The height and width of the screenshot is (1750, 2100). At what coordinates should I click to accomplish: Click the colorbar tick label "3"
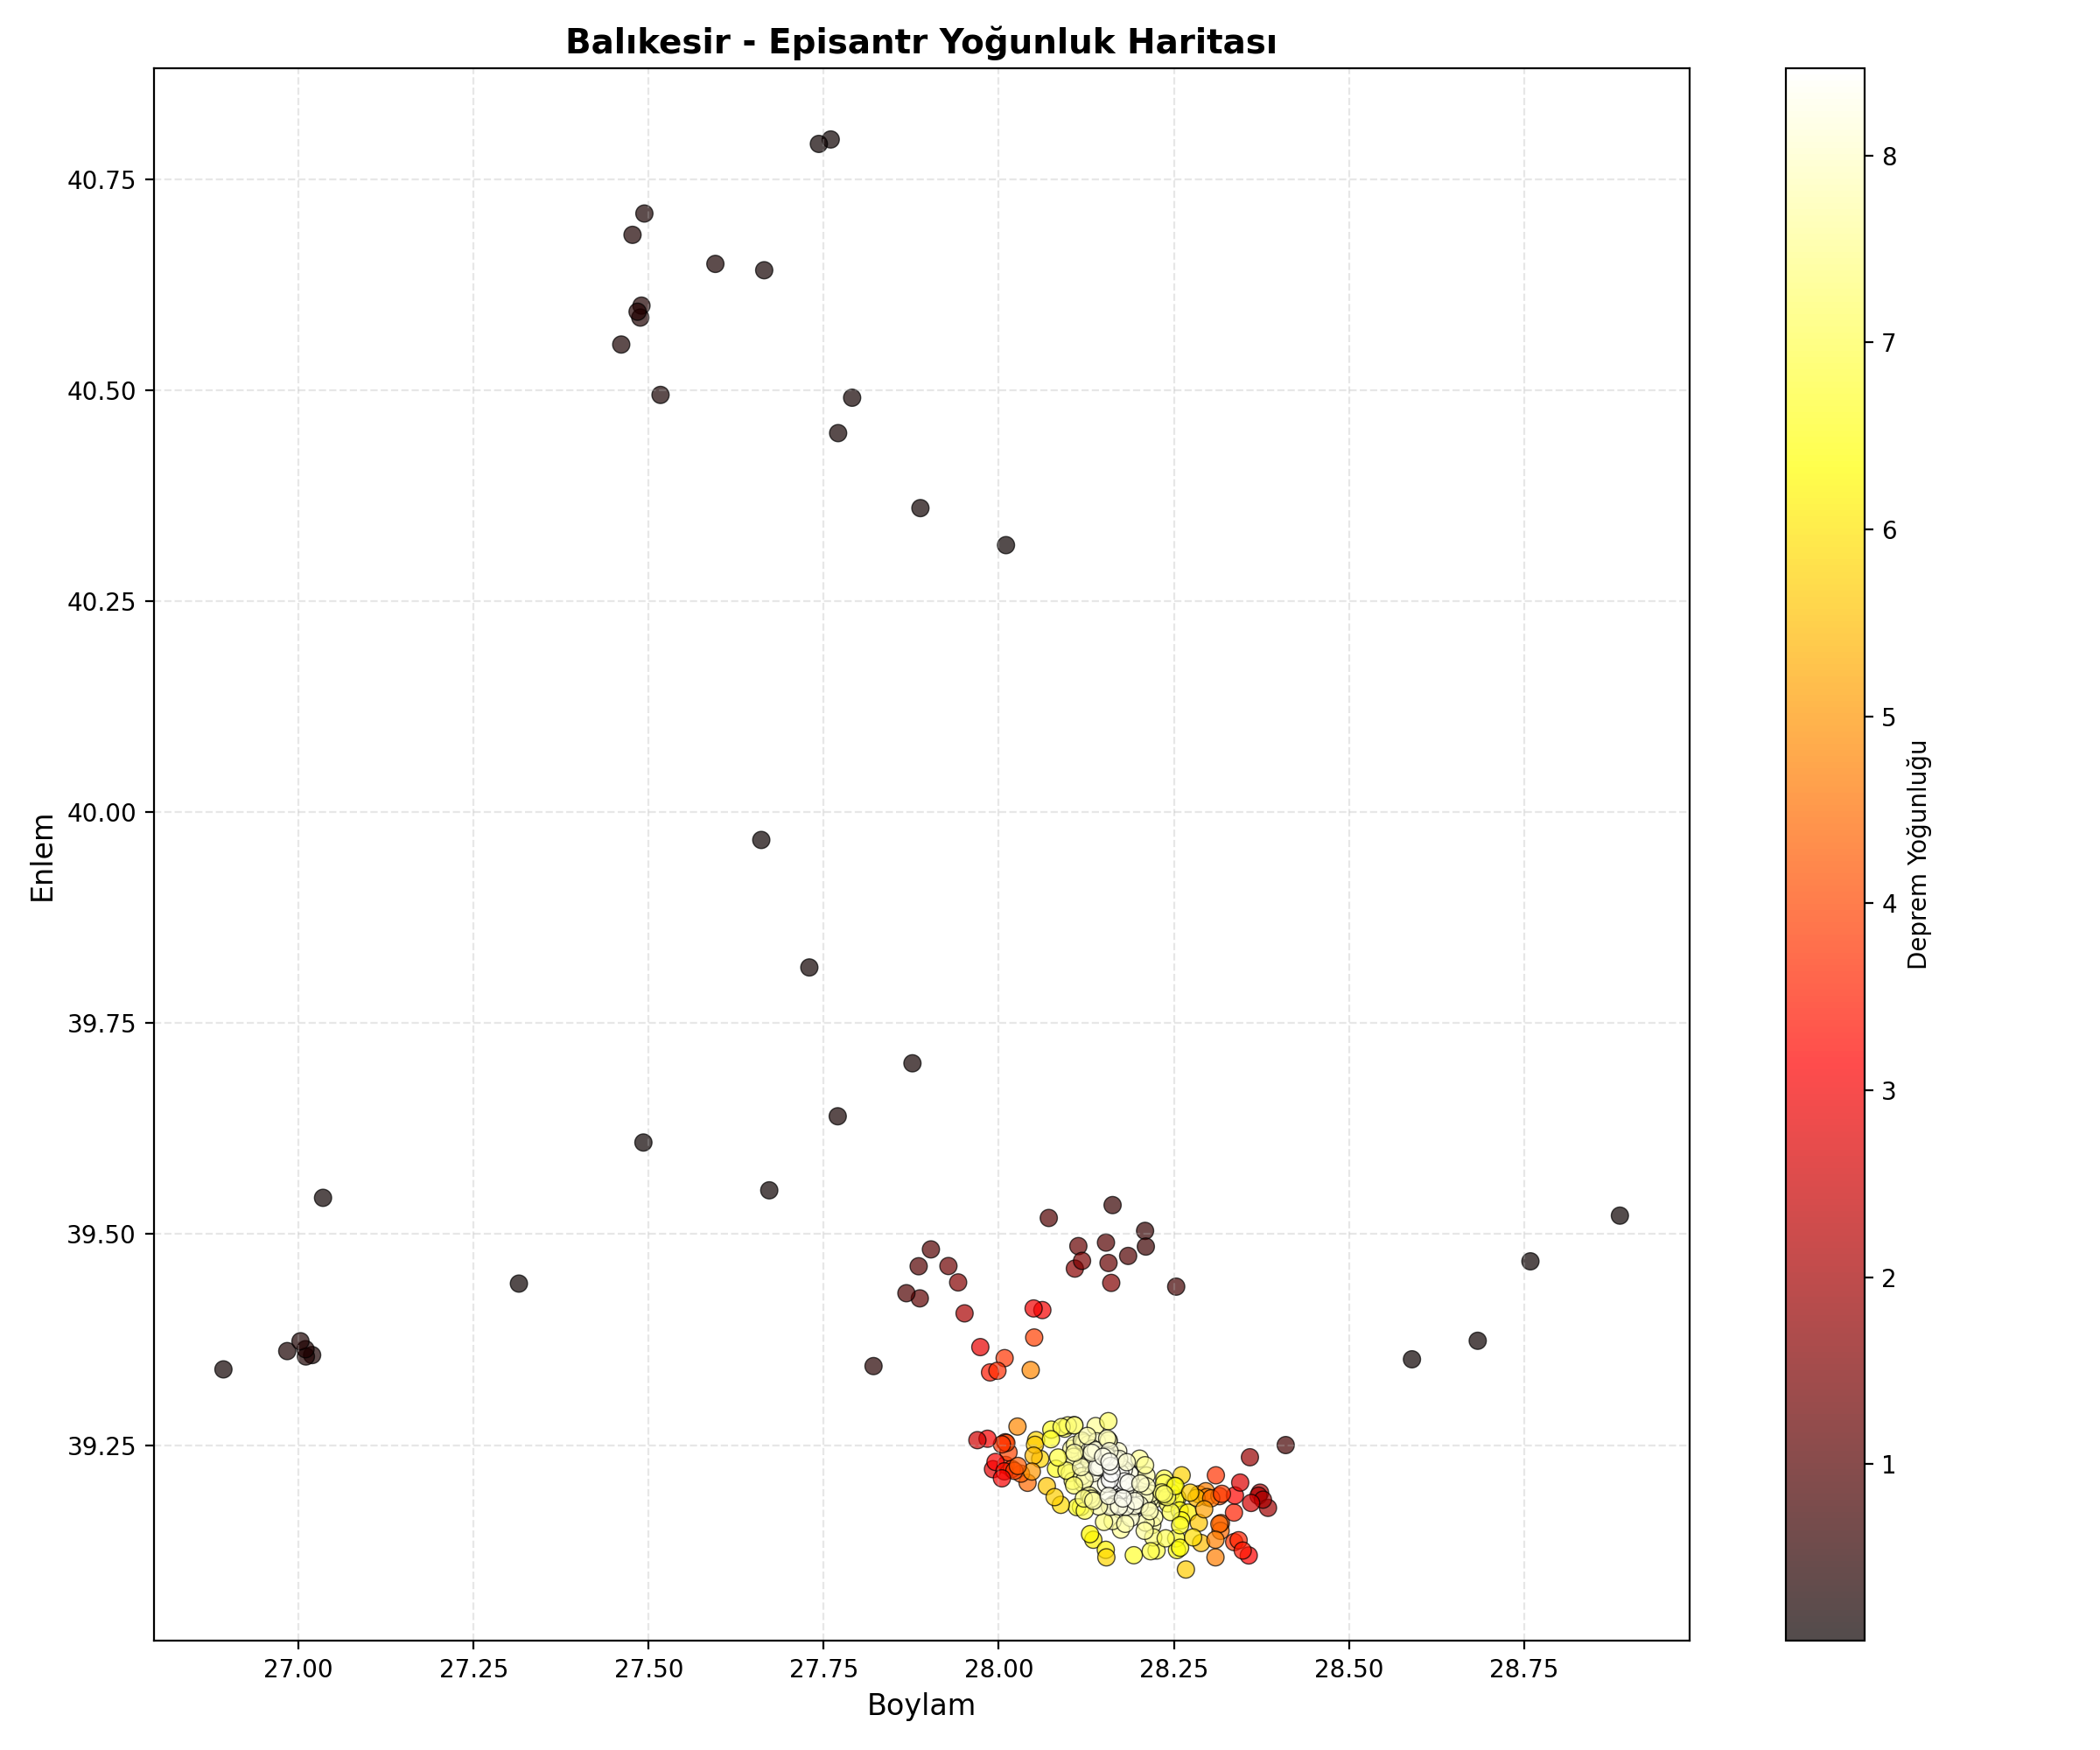[x=1889, y=1092]
